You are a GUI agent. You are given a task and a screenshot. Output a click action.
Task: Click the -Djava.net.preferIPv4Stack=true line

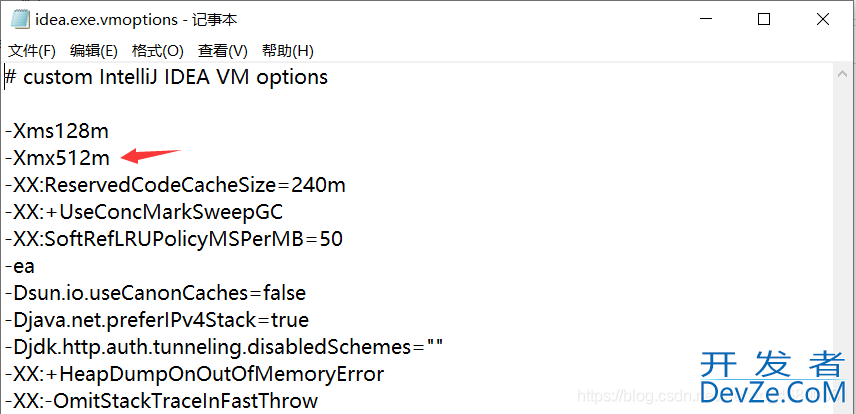pos(157,320)
